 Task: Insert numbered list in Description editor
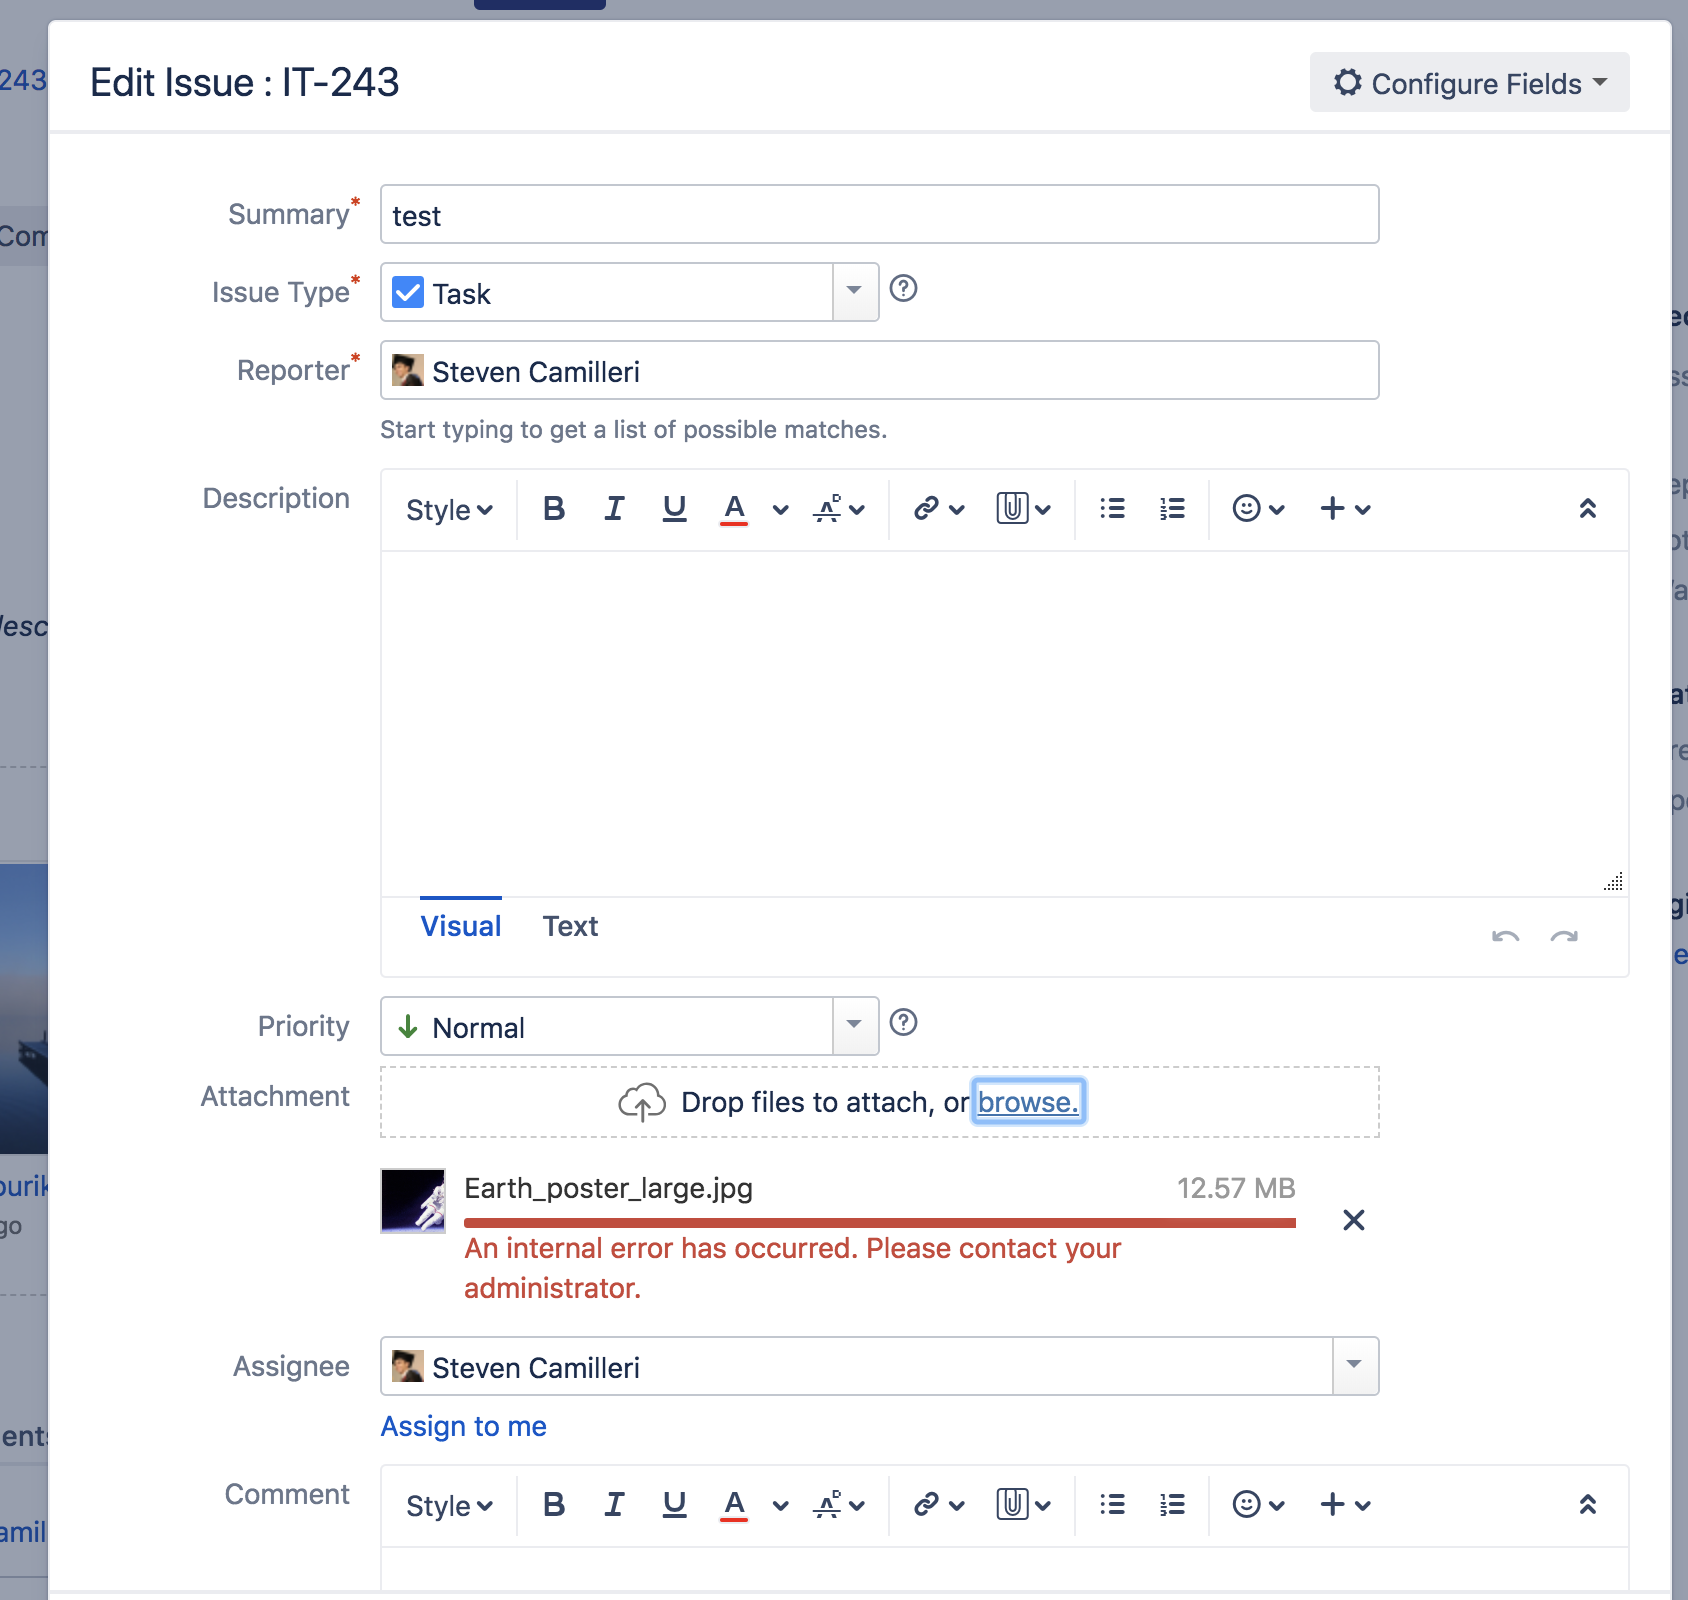[1172, 509]
